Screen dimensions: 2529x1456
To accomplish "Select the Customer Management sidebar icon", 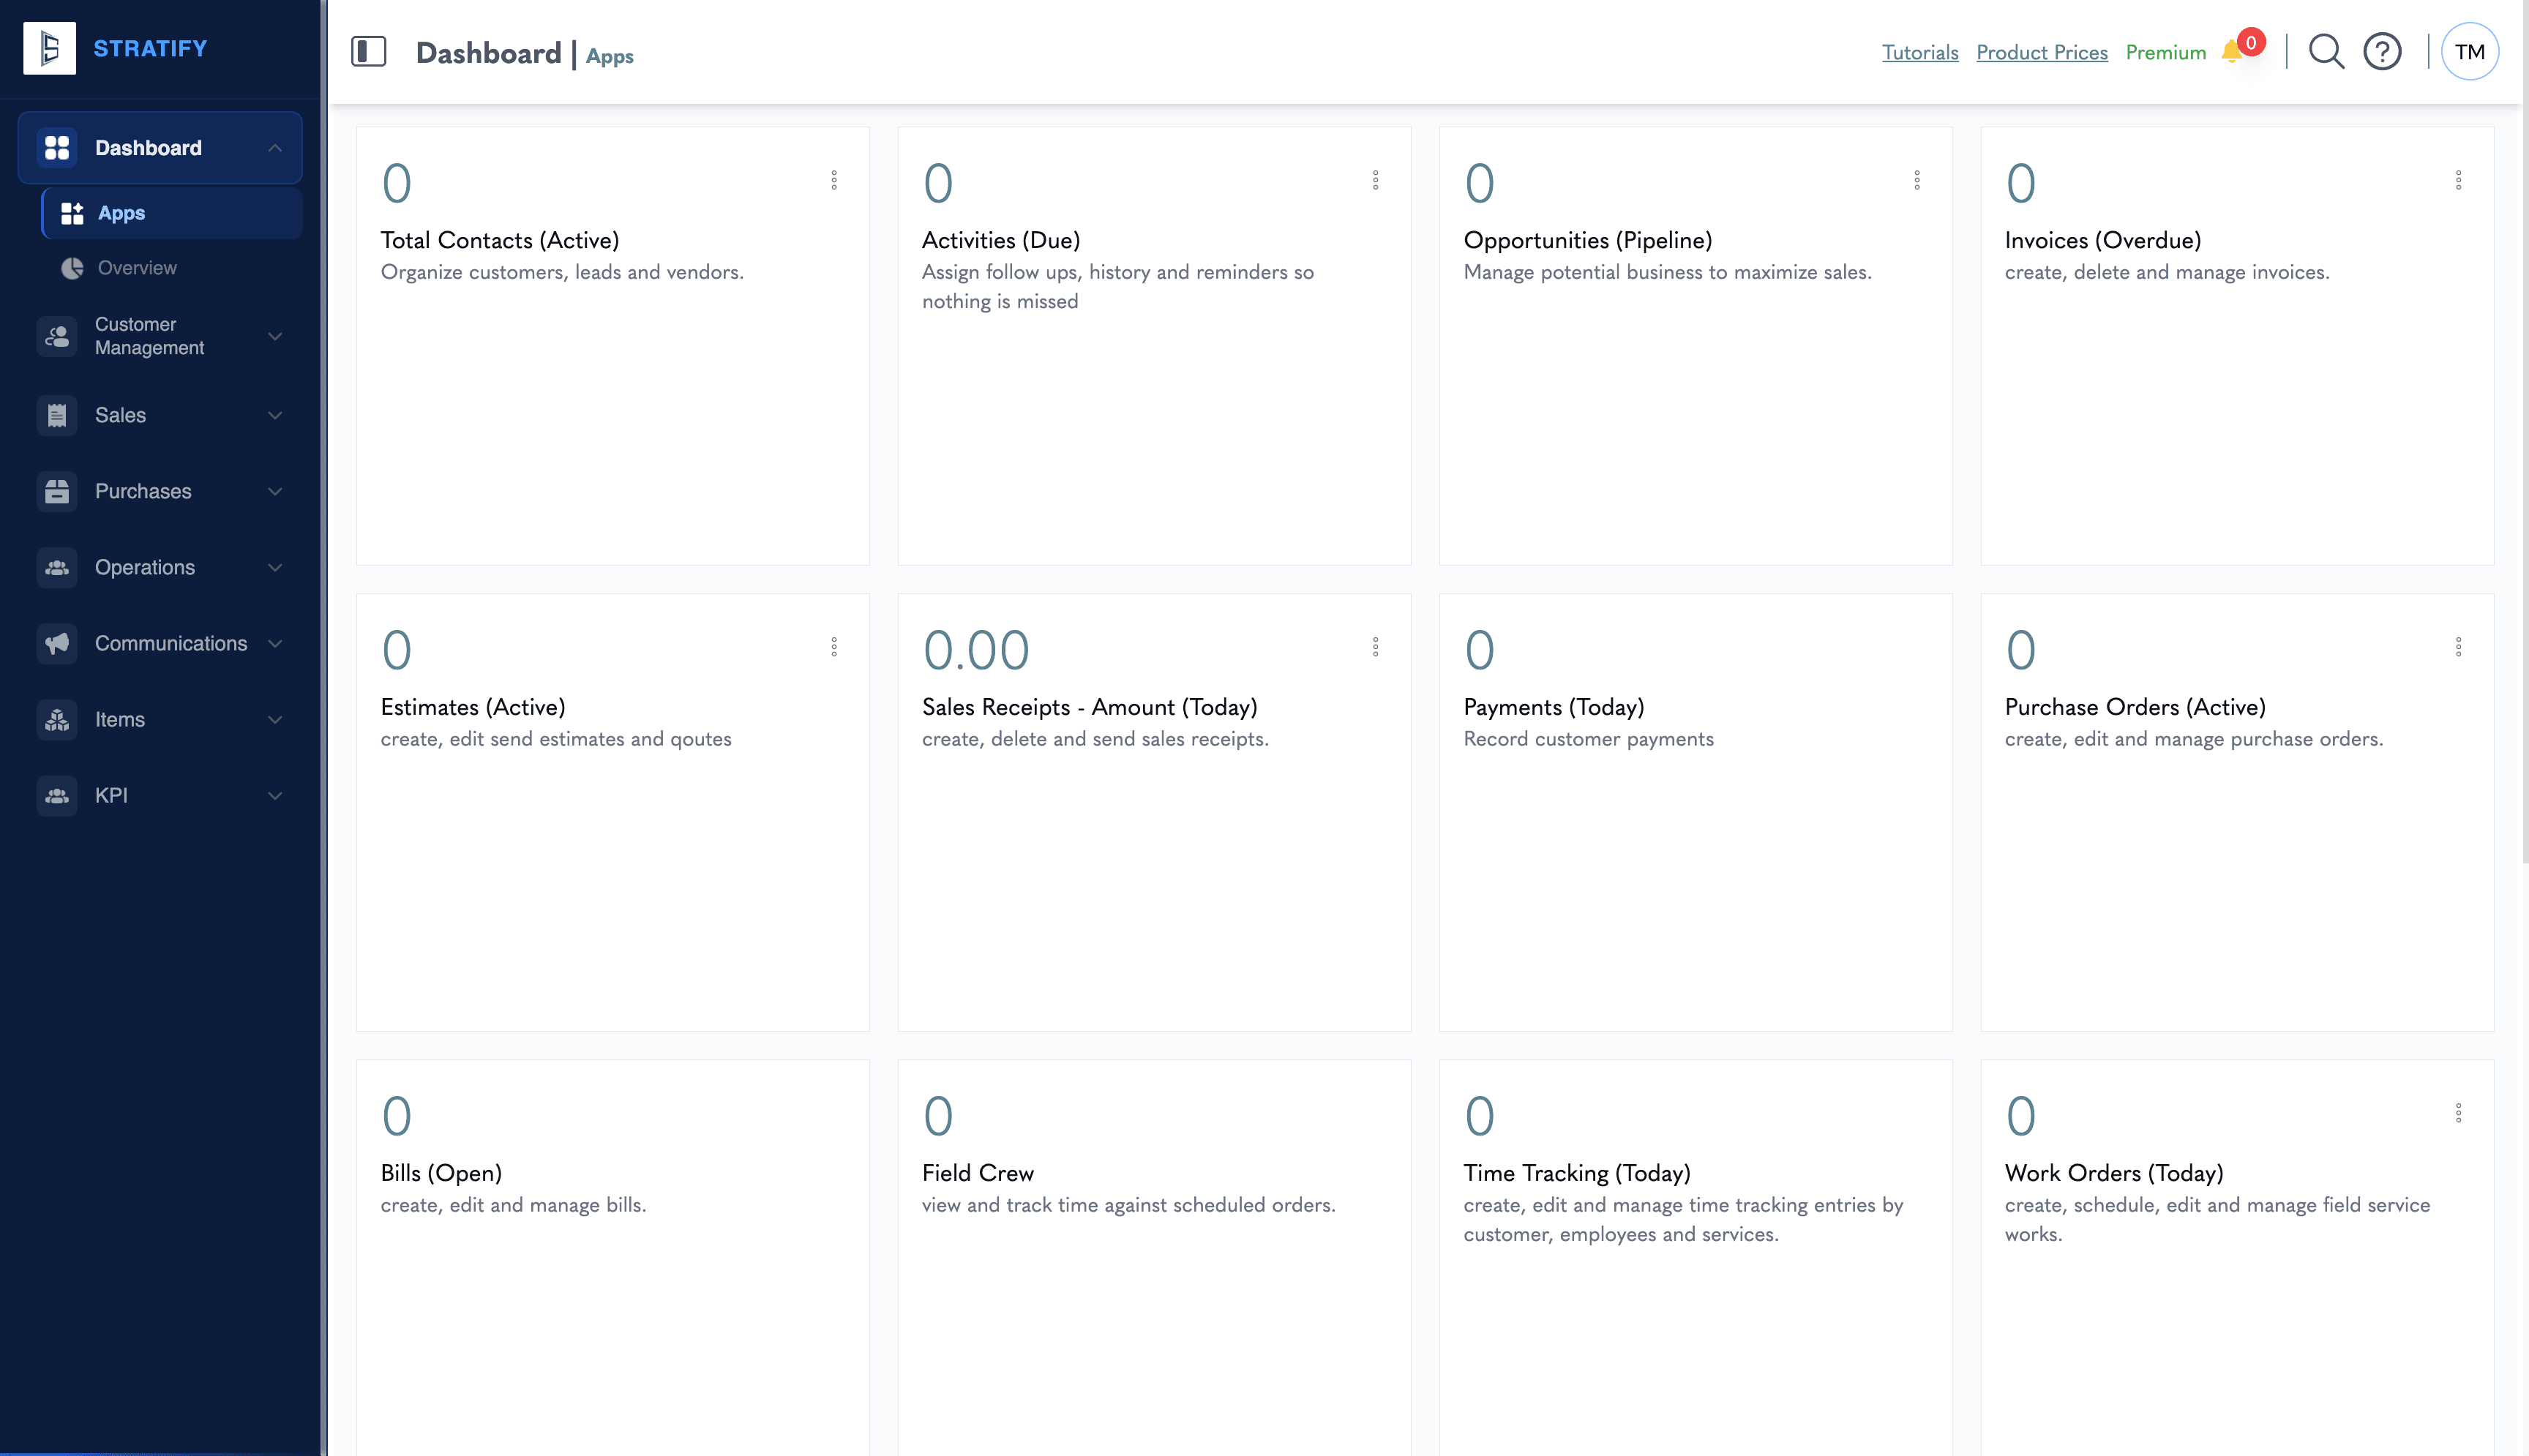I will coord(57,337).
